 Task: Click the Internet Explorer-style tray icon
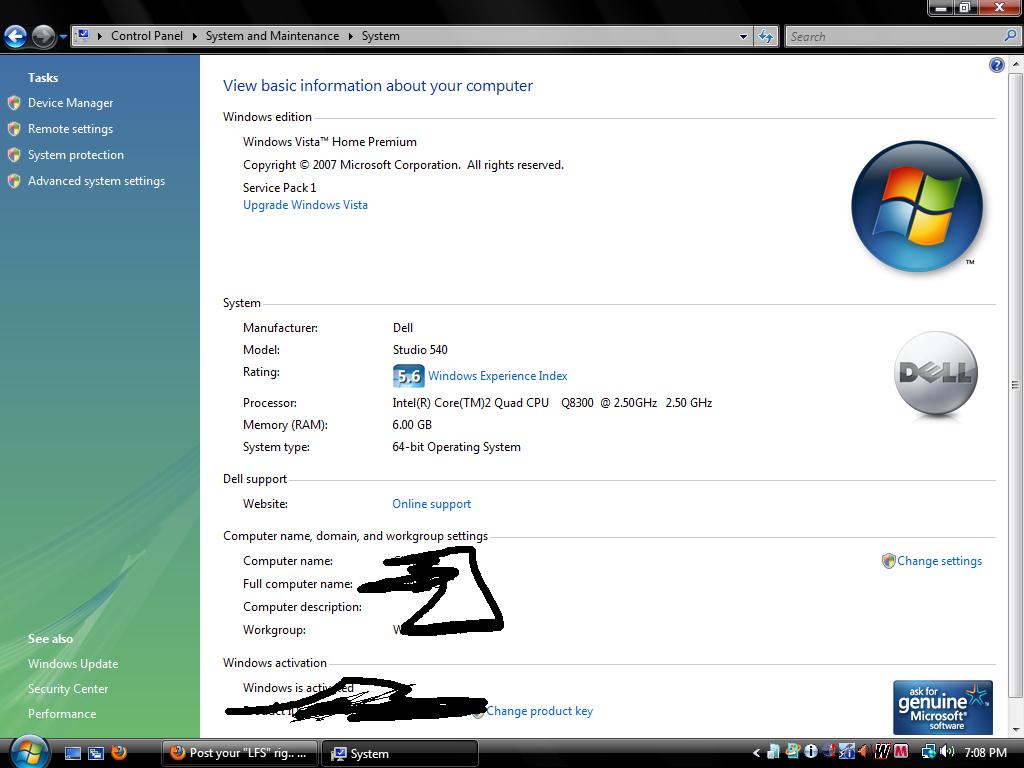793,752
